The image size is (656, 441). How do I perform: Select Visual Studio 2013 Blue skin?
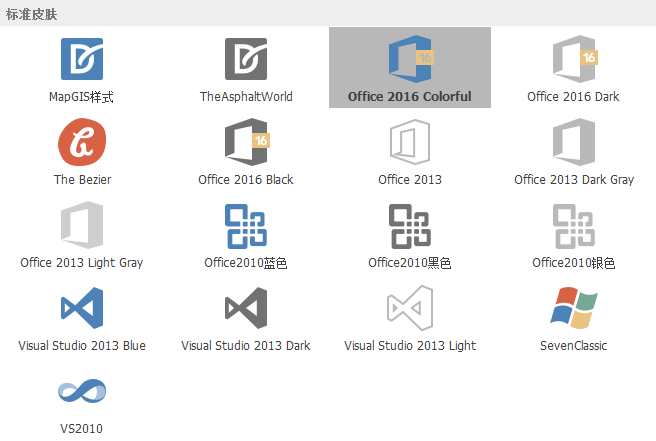point(81,308)
